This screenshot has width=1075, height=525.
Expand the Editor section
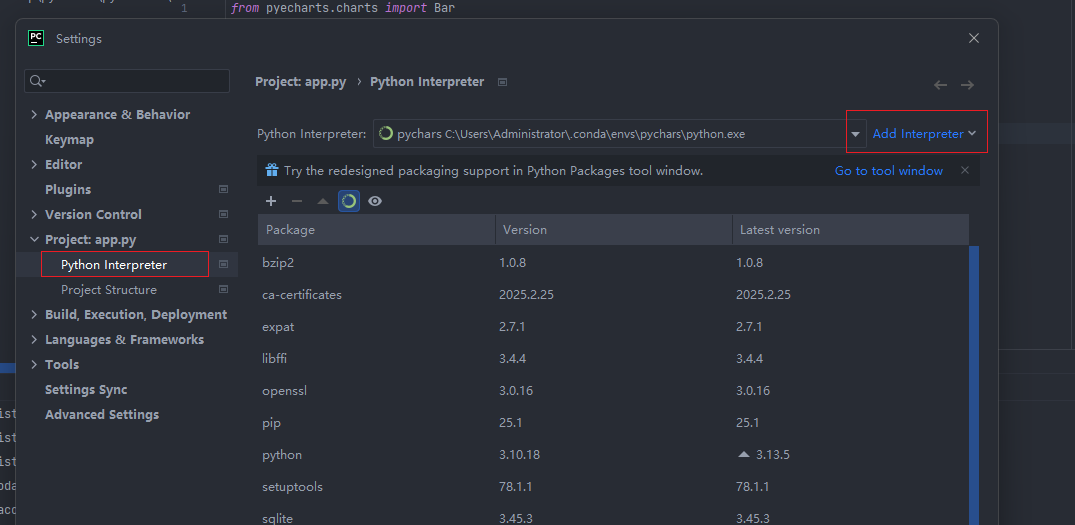[x=34, y=164]
